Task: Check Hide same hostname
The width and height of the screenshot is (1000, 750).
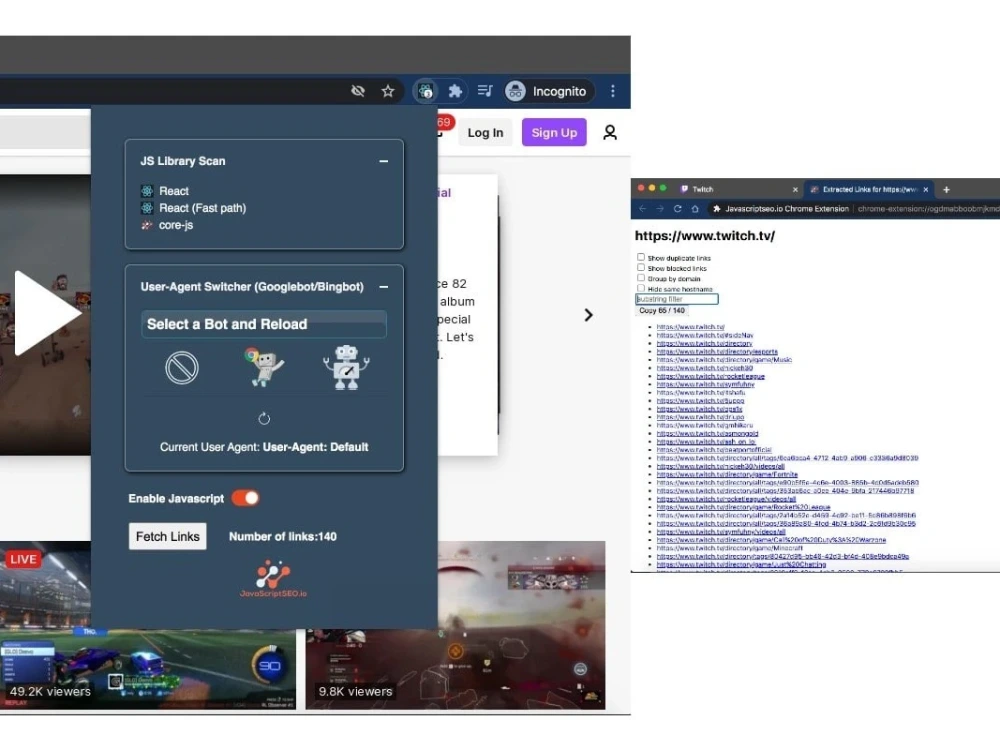Action: click(x=641, y=288)
